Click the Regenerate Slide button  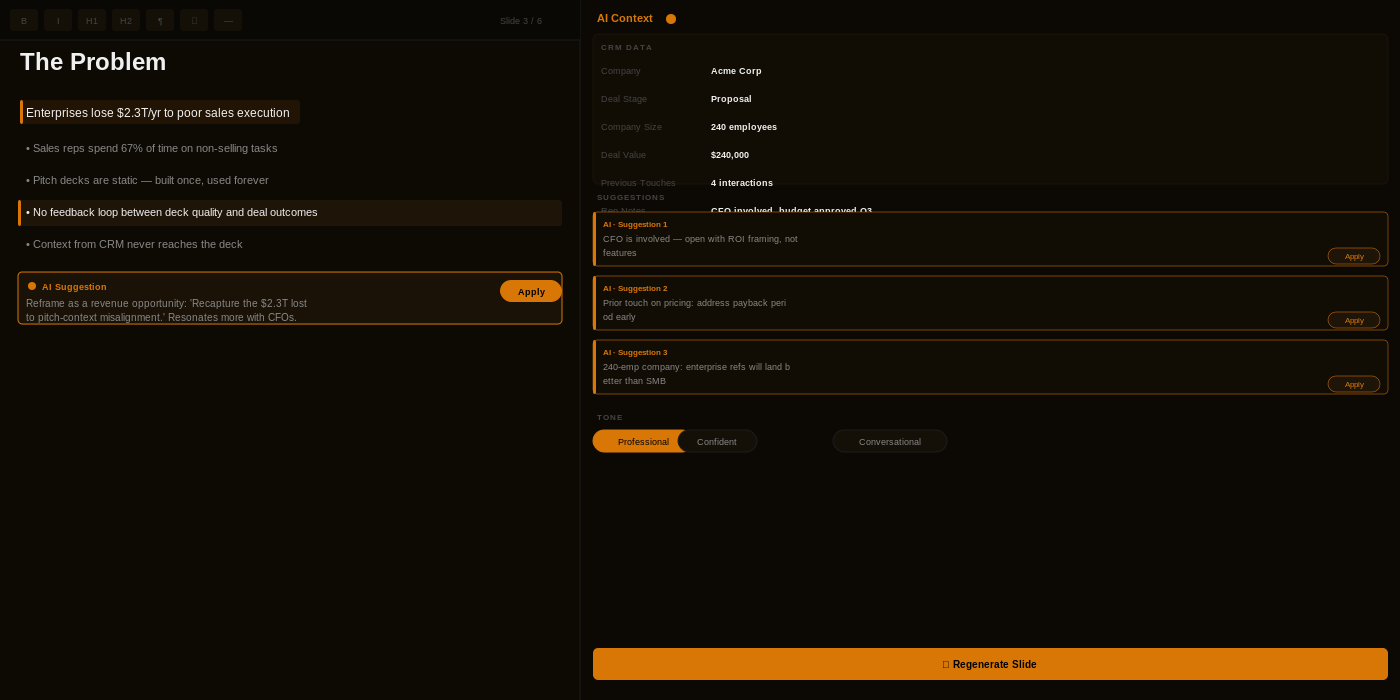coord(990,664)
